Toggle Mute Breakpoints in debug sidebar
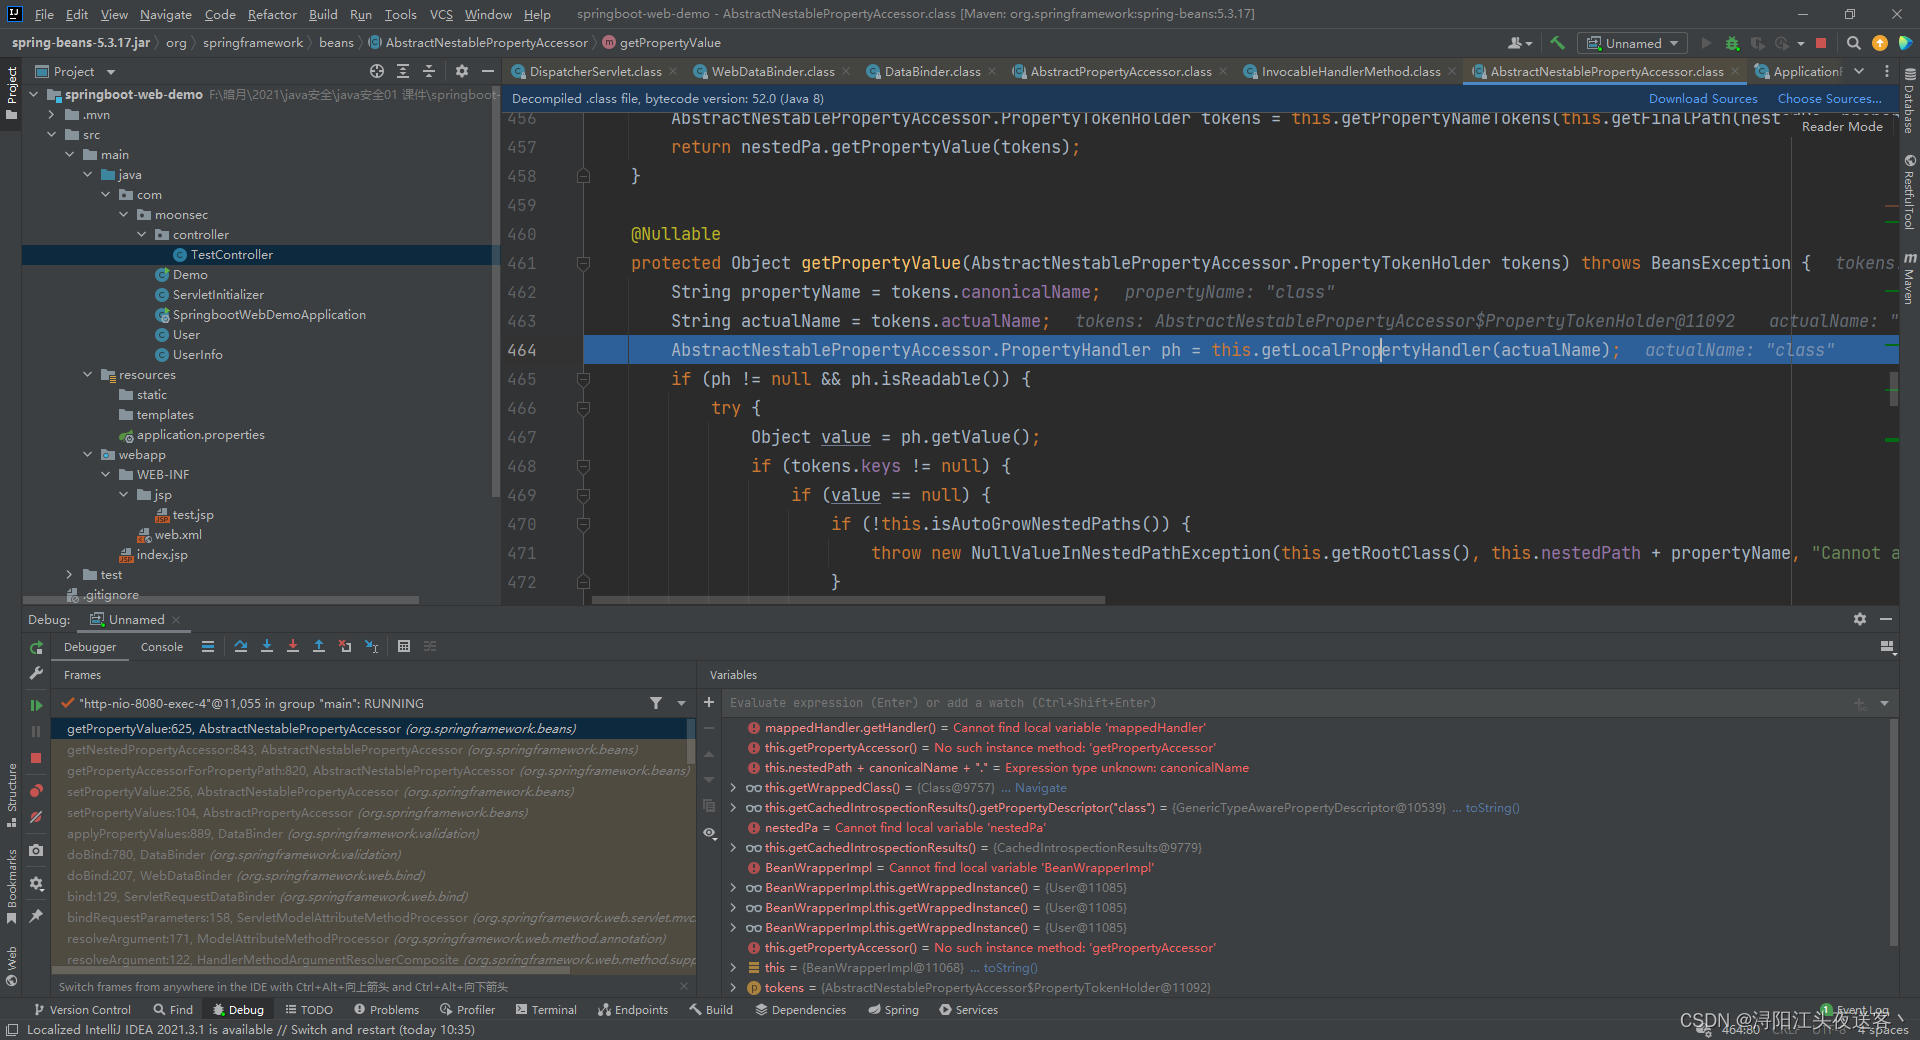Image resolution: width=1920 pixels, height=1040 pixels. [x=36, y=817]
